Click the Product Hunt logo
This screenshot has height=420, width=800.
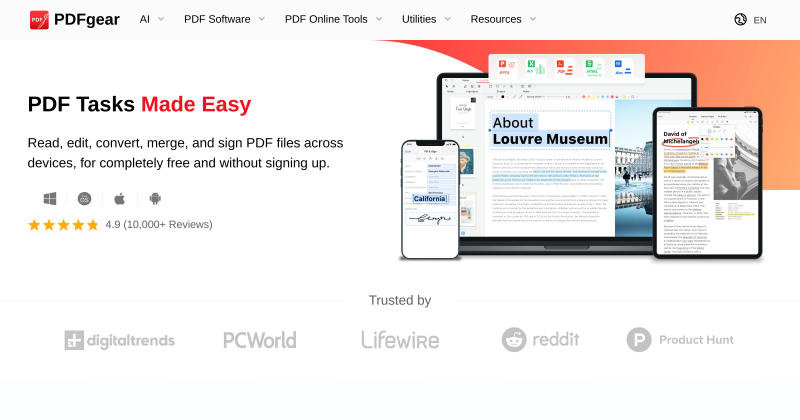680,340
